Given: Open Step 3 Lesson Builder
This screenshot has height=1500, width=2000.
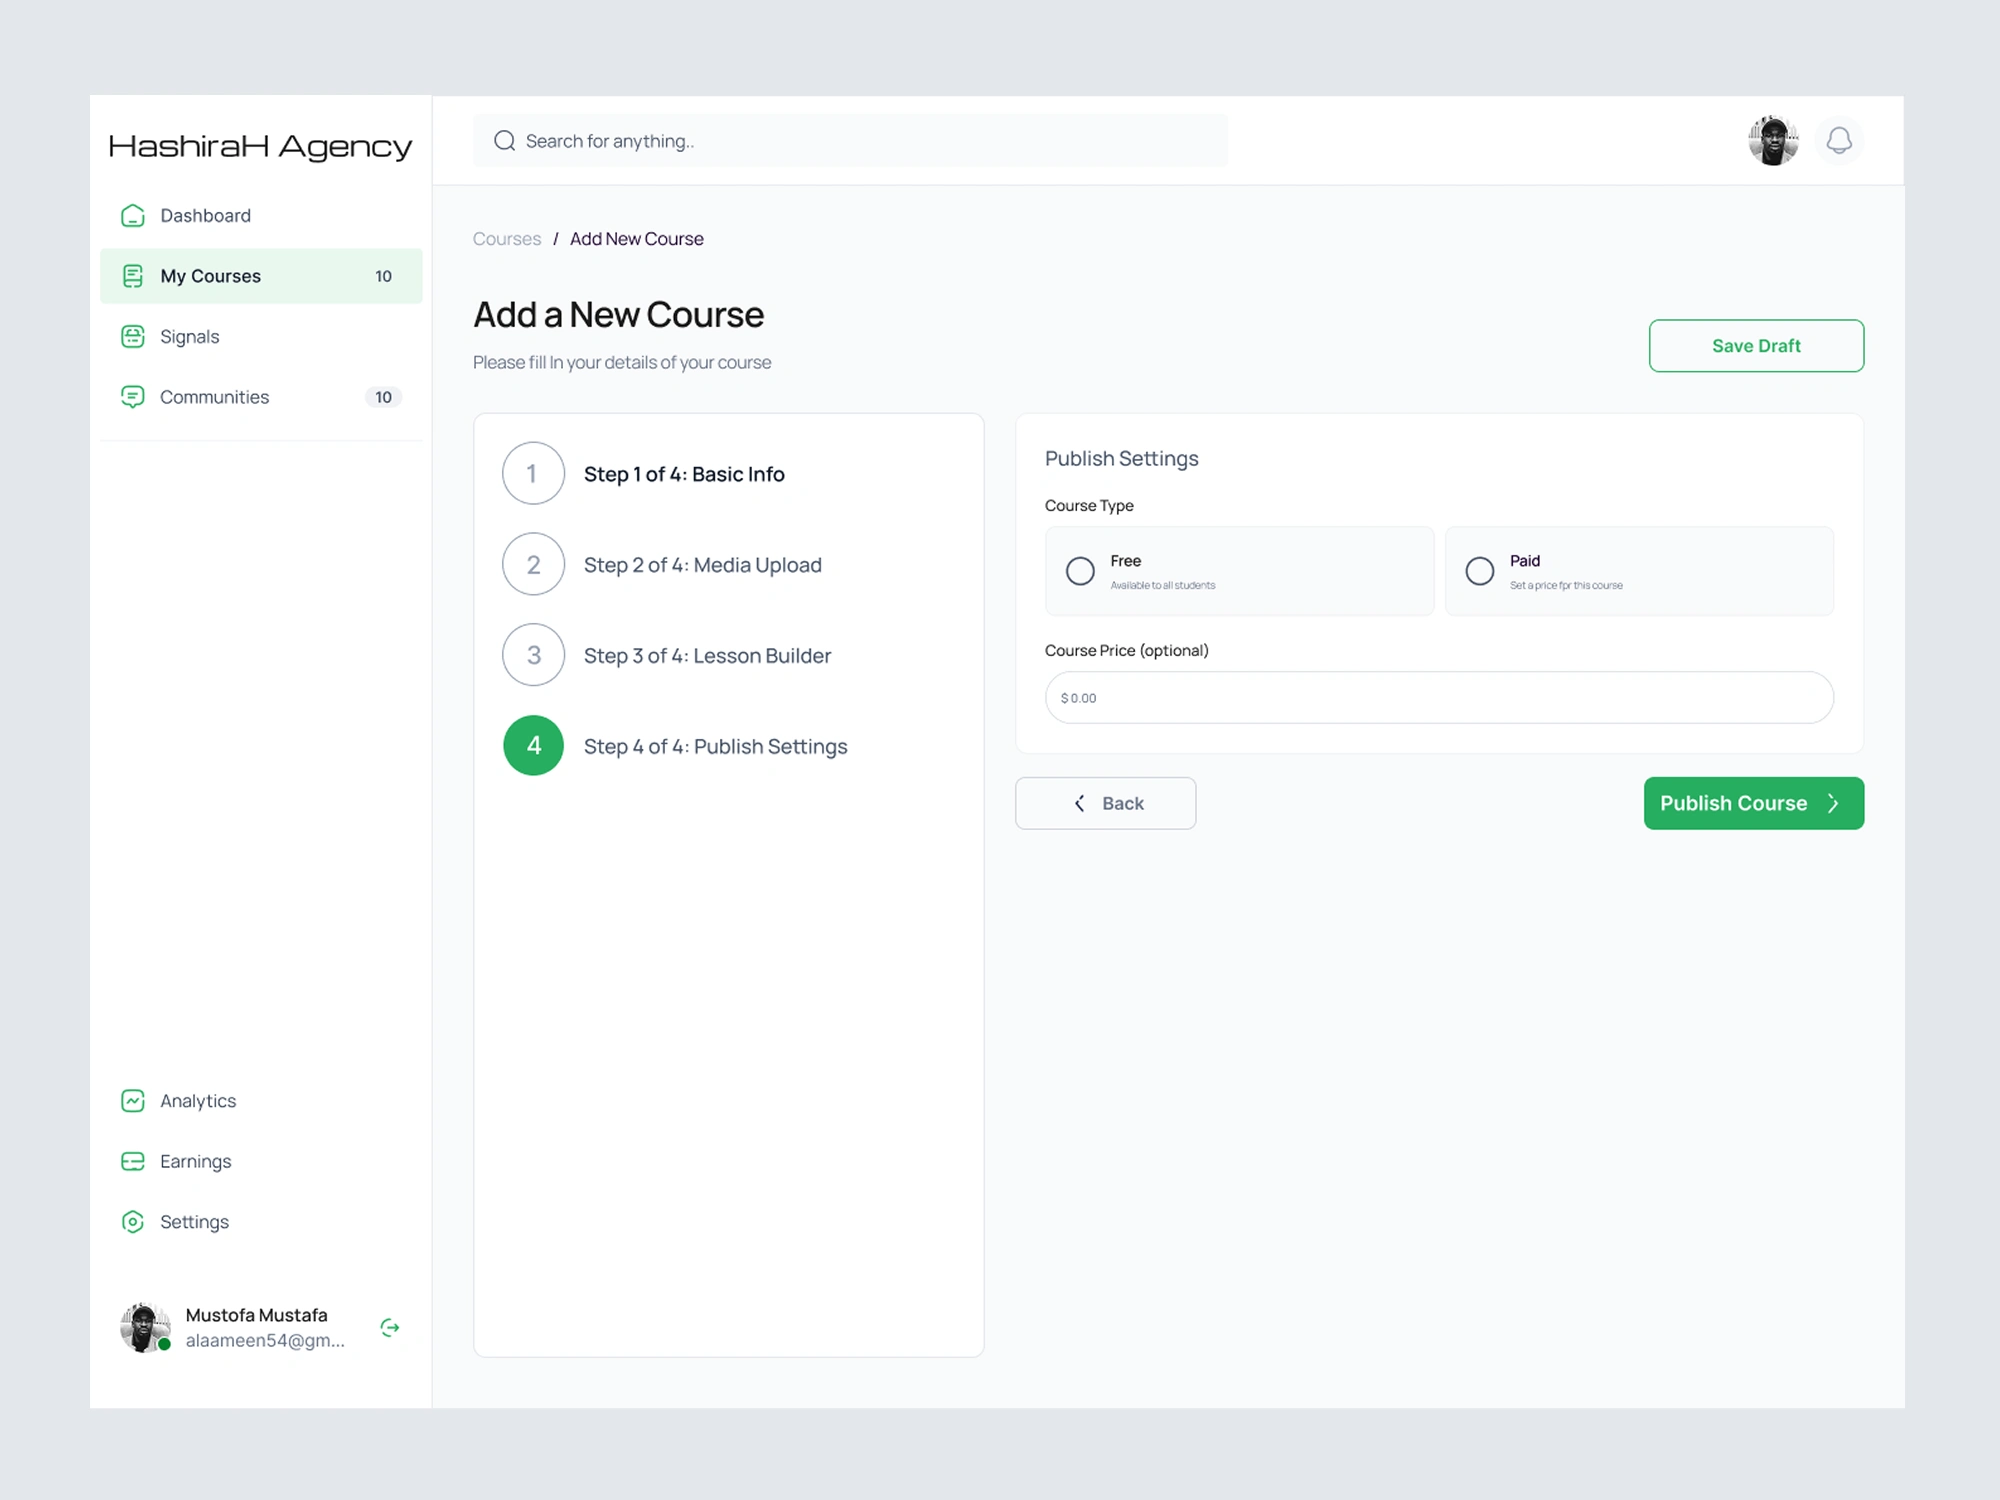Looking at the screenshot, I should 706,656.
